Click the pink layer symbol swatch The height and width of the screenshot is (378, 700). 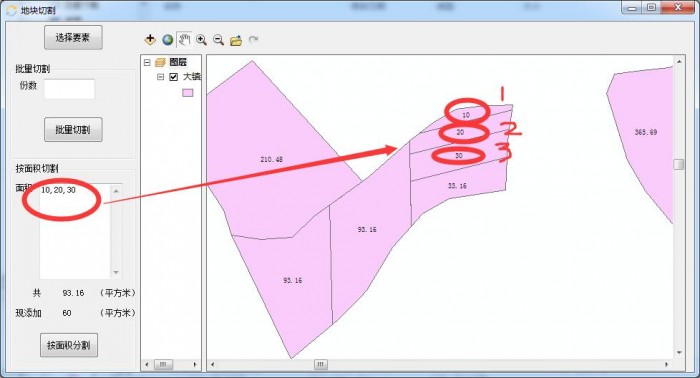[x=188, y=93]
